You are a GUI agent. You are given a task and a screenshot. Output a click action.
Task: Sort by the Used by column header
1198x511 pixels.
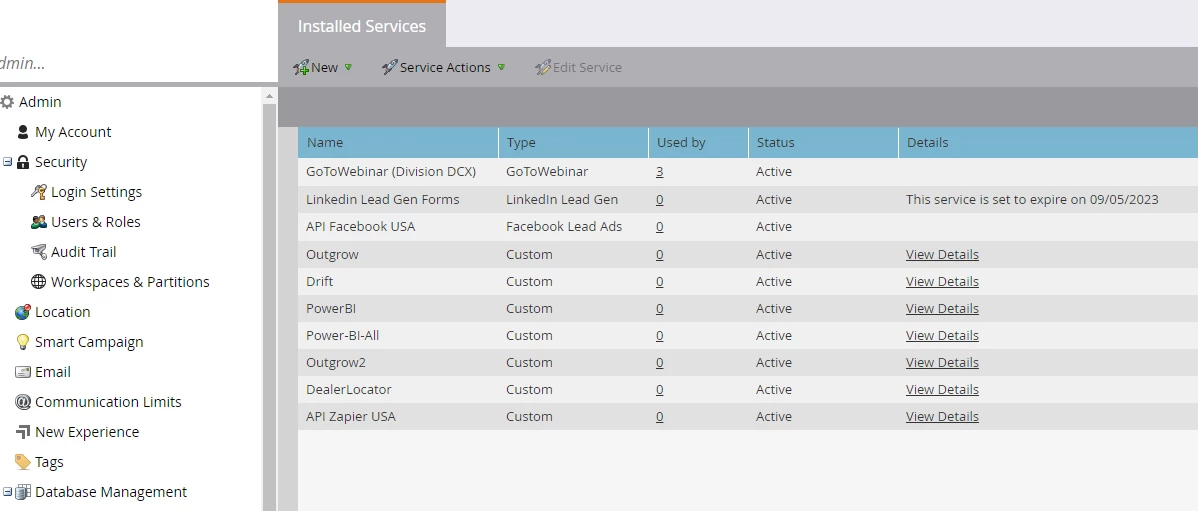click(x=698, y=142)
